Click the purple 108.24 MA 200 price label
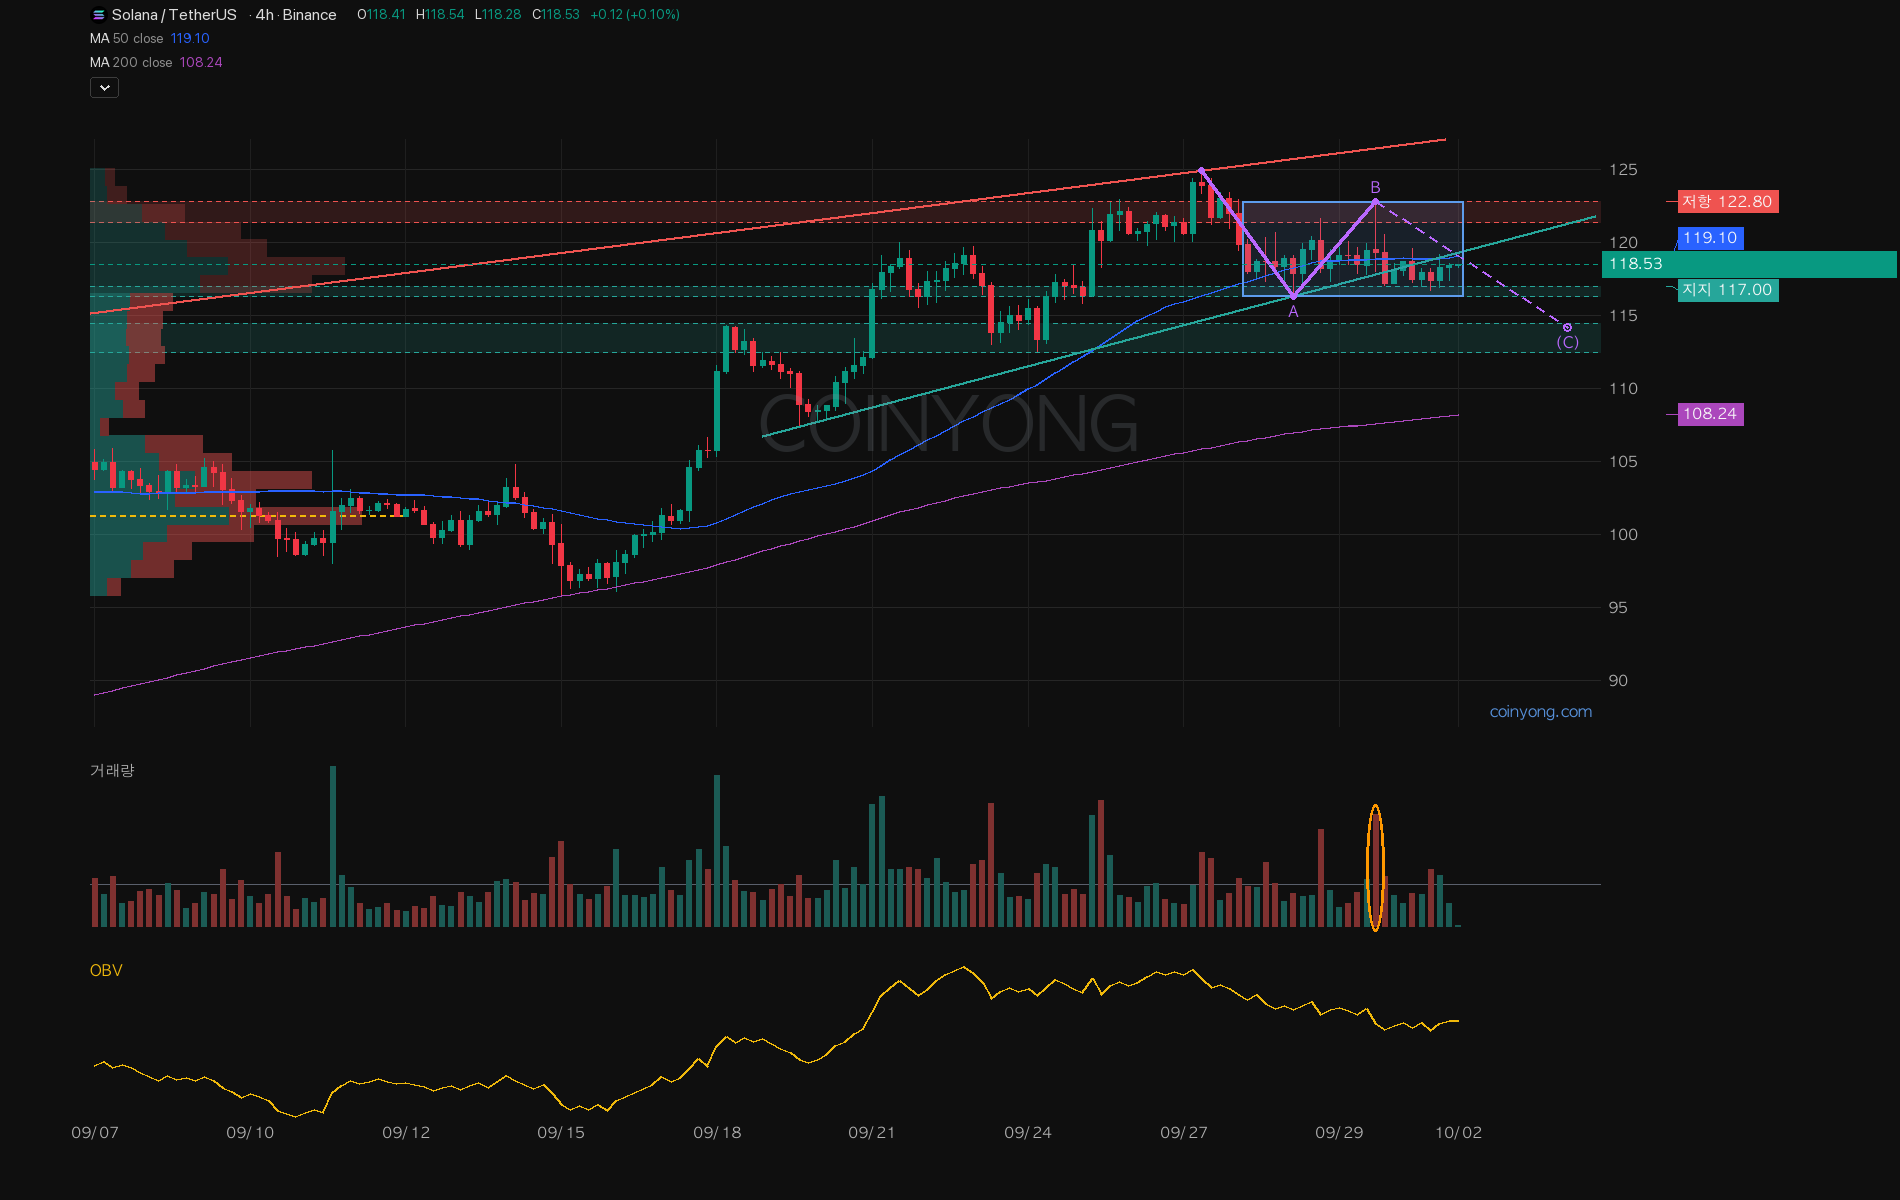 pyautogui.click(x=1710, y=414)
